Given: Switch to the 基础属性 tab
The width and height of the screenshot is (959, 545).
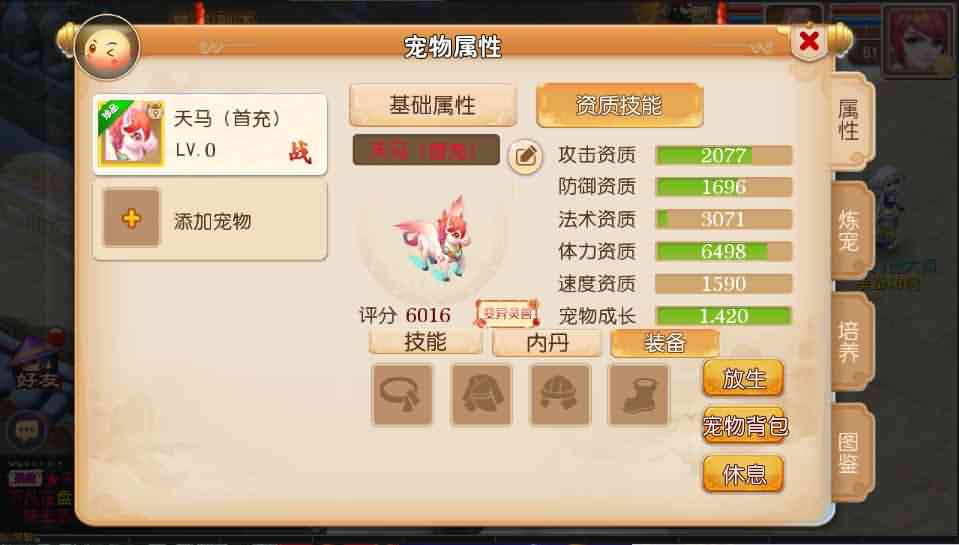Looking at the screenshot, I should [x=432, y=105].
